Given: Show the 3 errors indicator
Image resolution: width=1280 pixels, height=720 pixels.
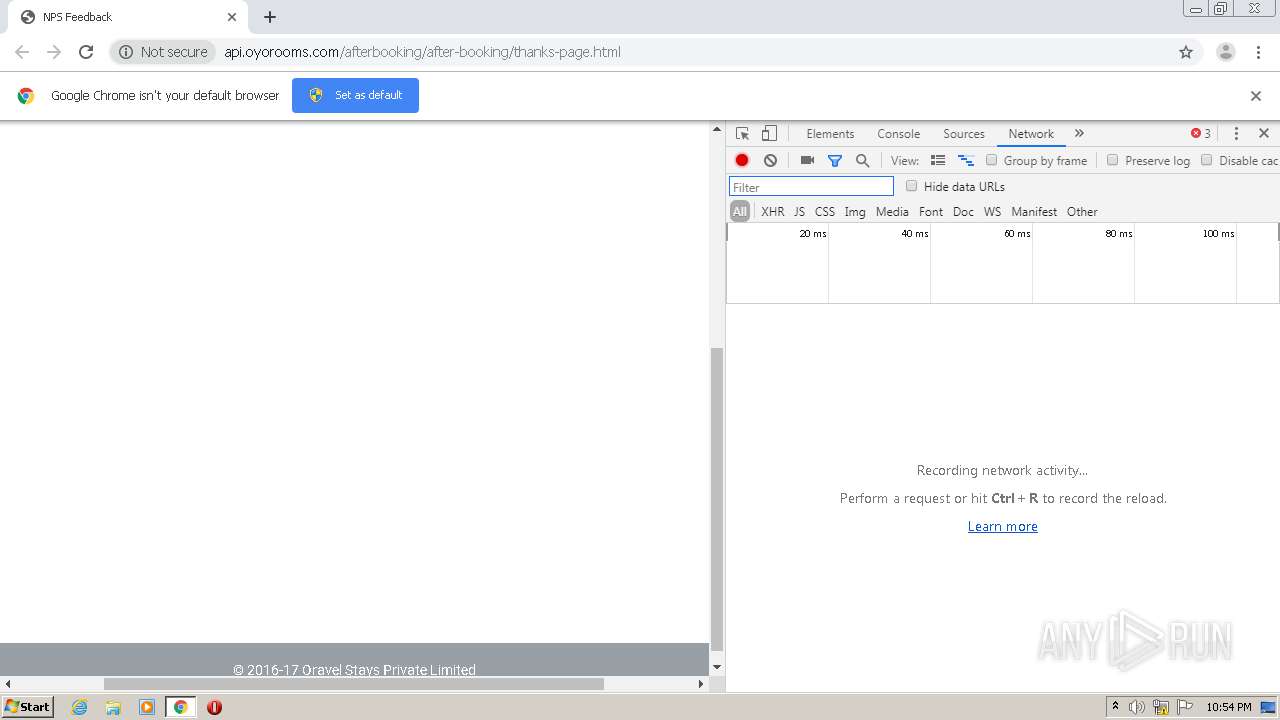Looking at the screenshot, I should [1201, 133].
